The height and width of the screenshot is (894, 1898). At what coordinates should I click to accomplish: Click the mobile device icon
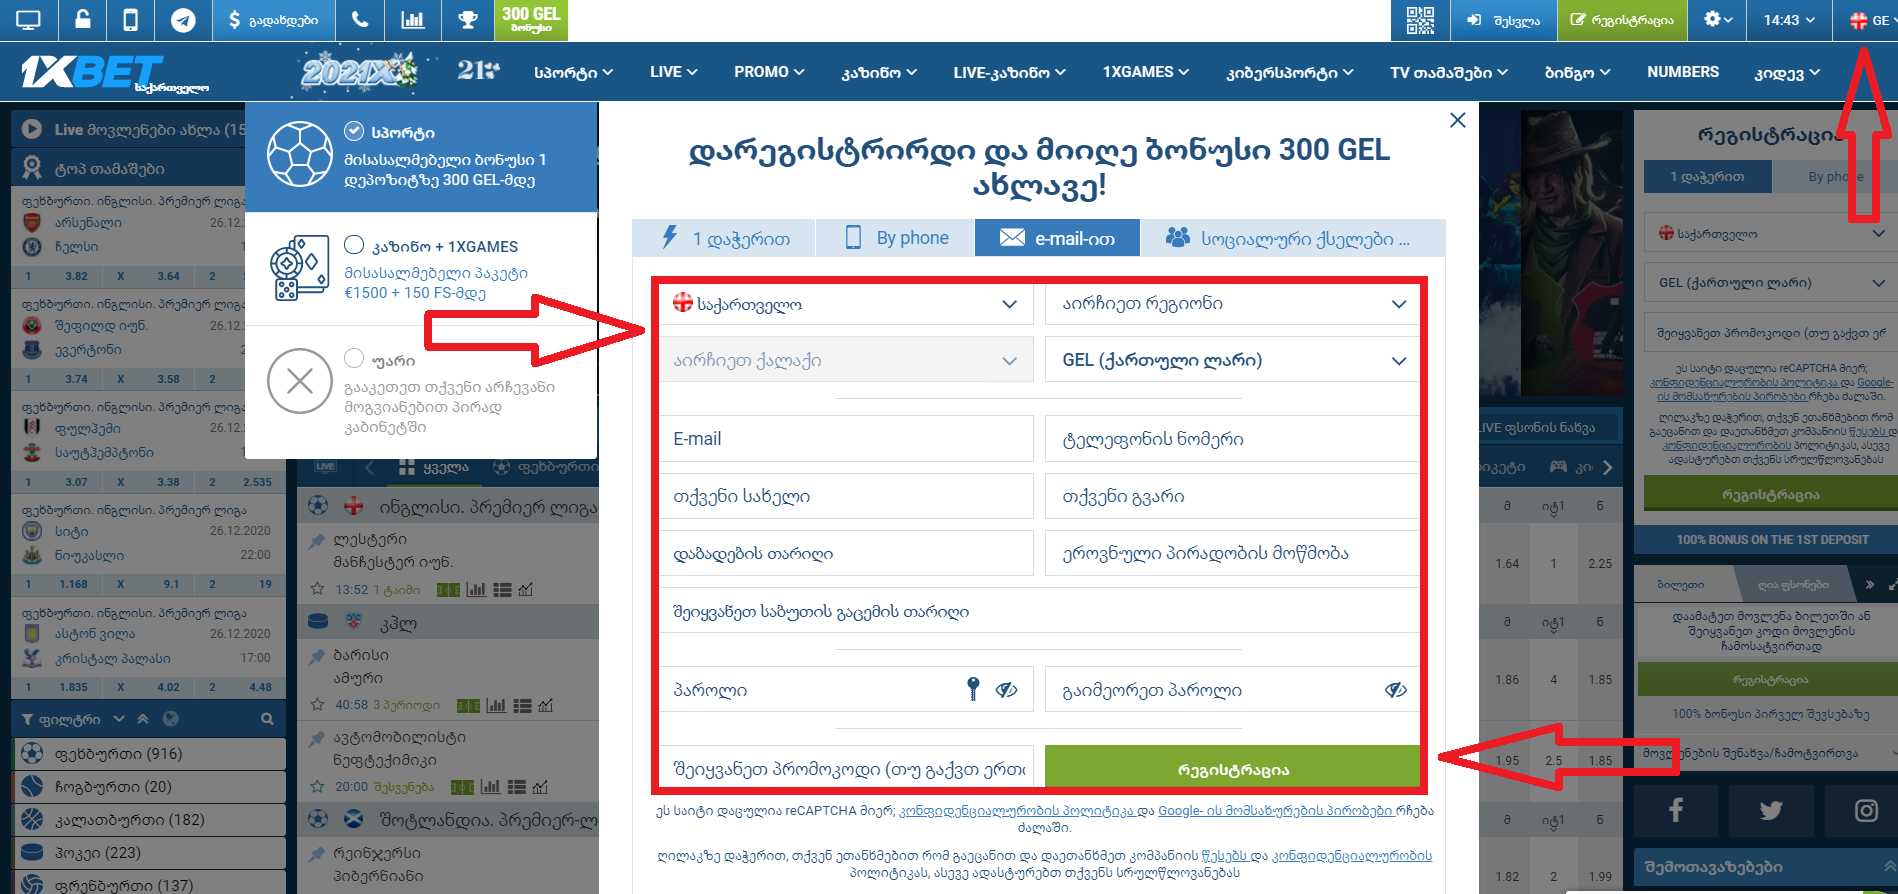pos(130,20)
